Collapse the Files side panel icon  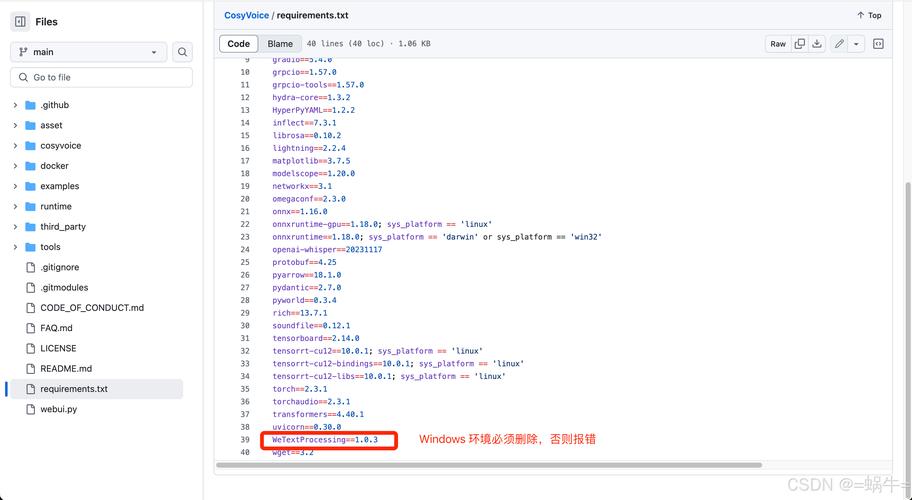pos(20,22)
